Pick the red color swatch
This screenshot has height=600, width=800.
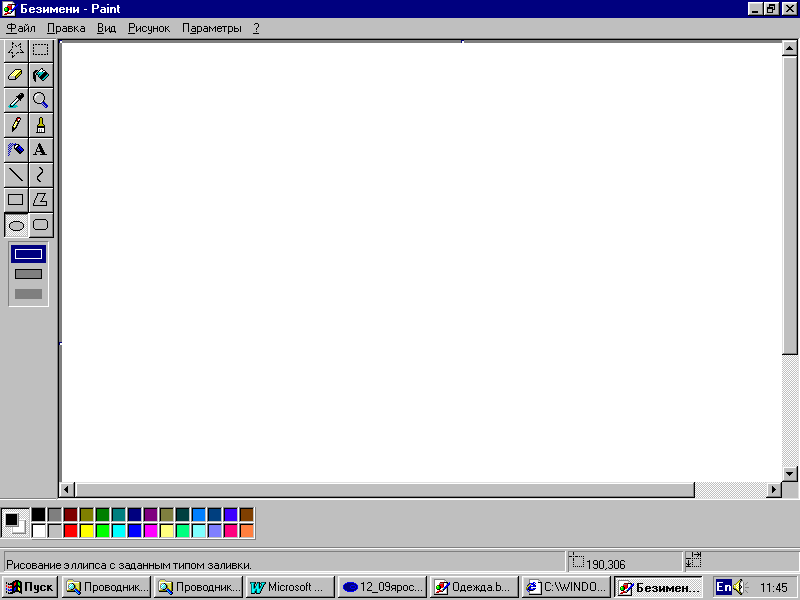(x=71, y=531)
